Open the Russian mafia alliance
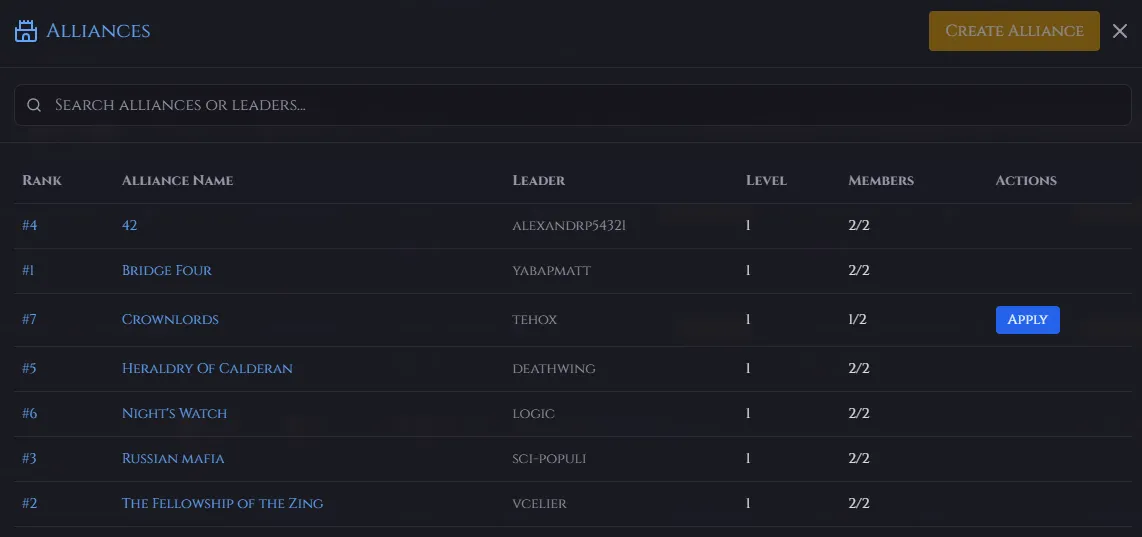Screen dimensions: 1142x537 point(173,458)
